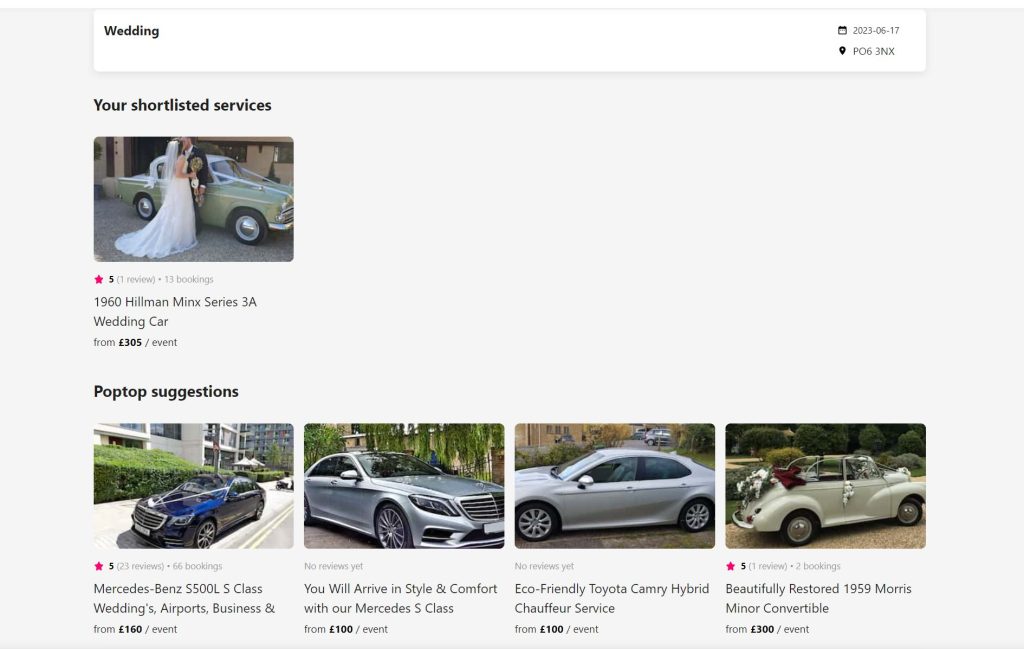Open the white Morris Minor Convertible photo
Screen dimensions: 1024x649
(825, 486)
